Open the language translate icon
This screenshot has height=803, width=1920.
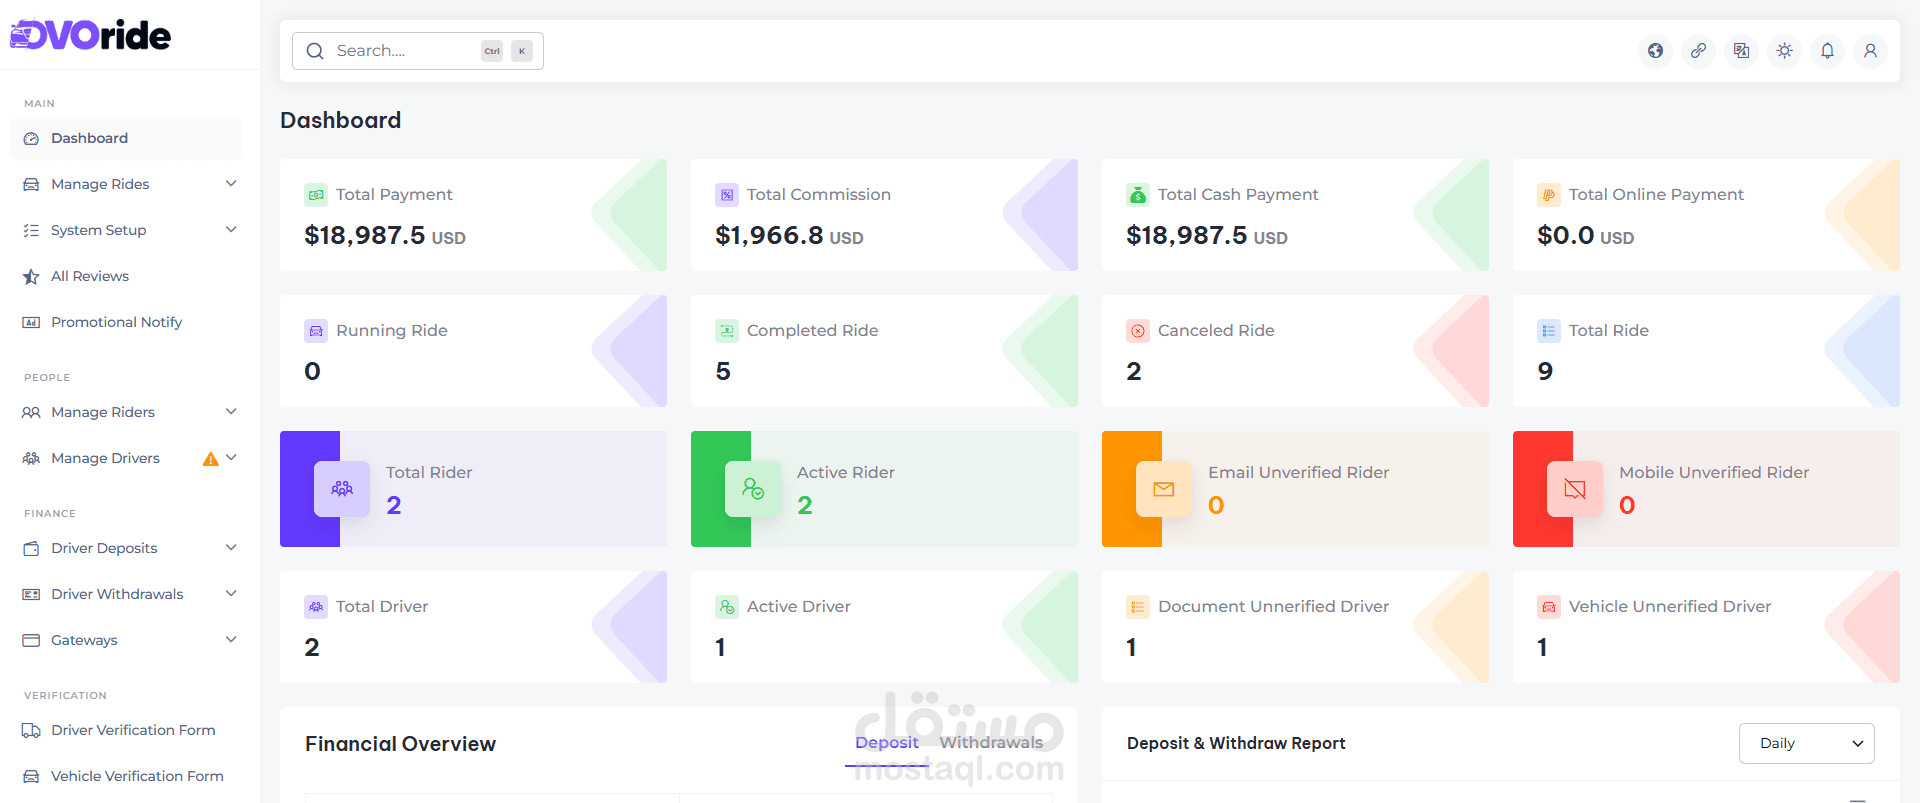1742,51
